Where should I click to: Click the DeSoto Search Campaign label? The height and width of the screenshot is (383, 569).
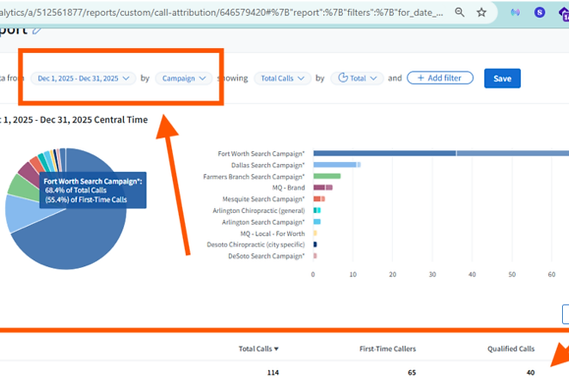(266, 256)
